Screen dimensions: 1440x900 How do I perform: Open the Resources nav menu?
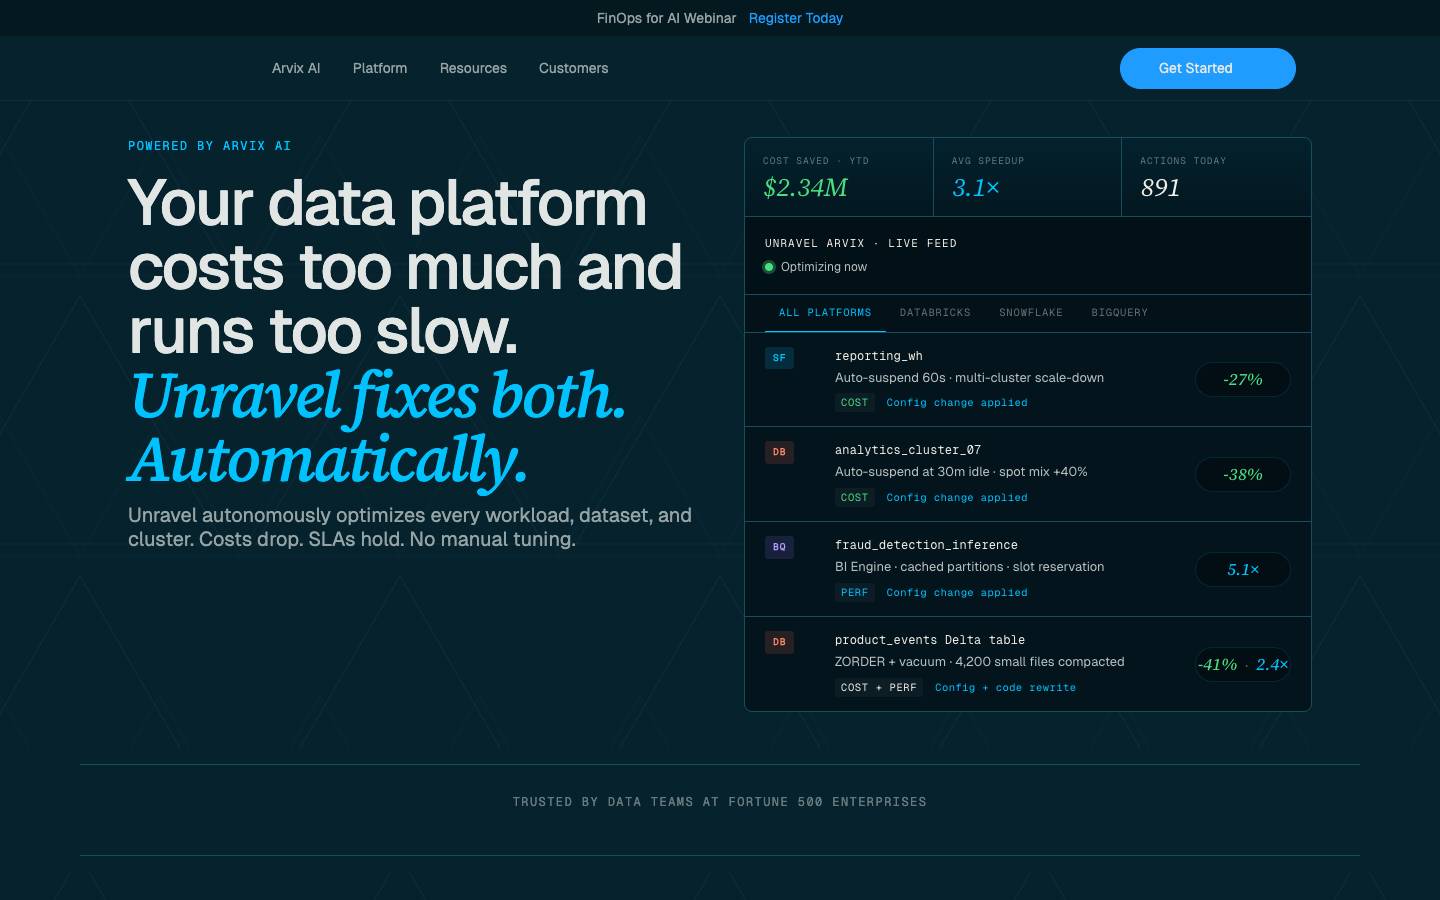click(473, 68)
